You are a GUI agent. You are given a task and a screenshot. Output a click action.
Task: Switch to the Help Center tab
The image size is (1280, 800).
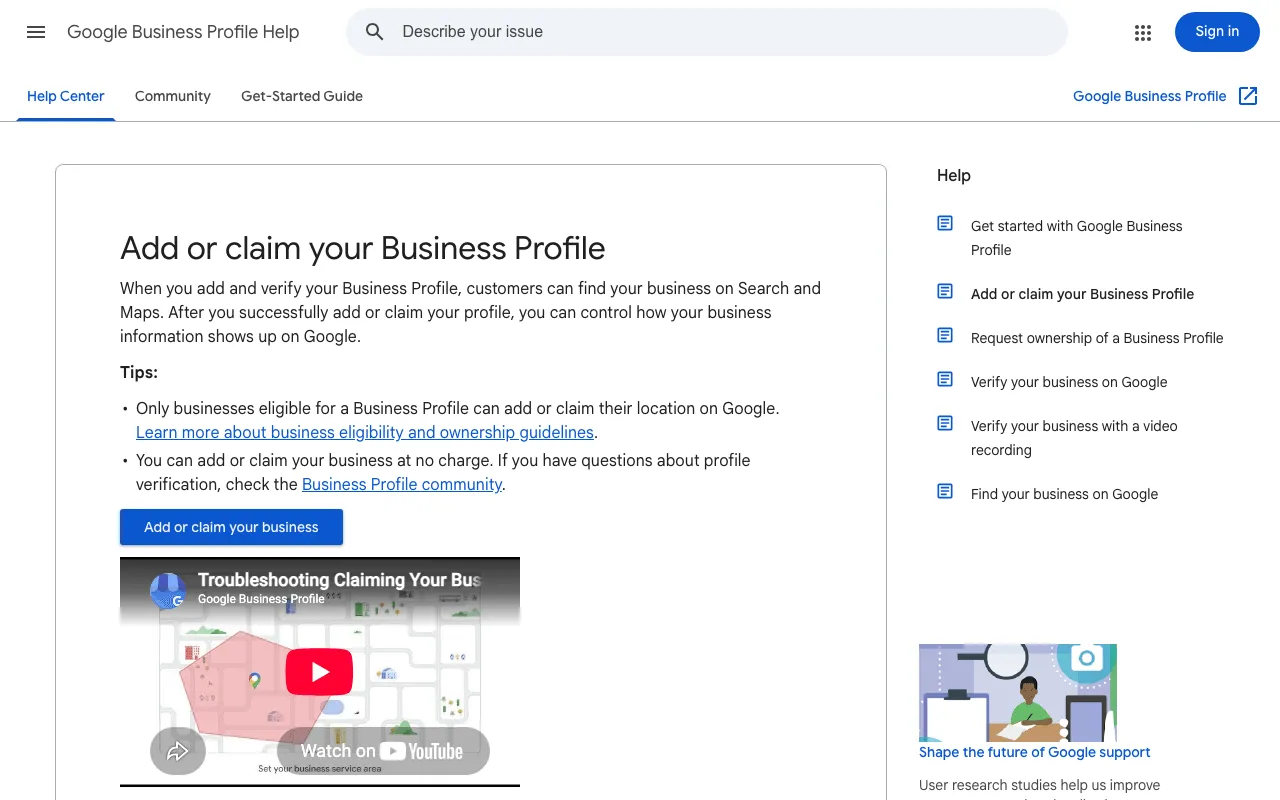[x=66, y=96]
